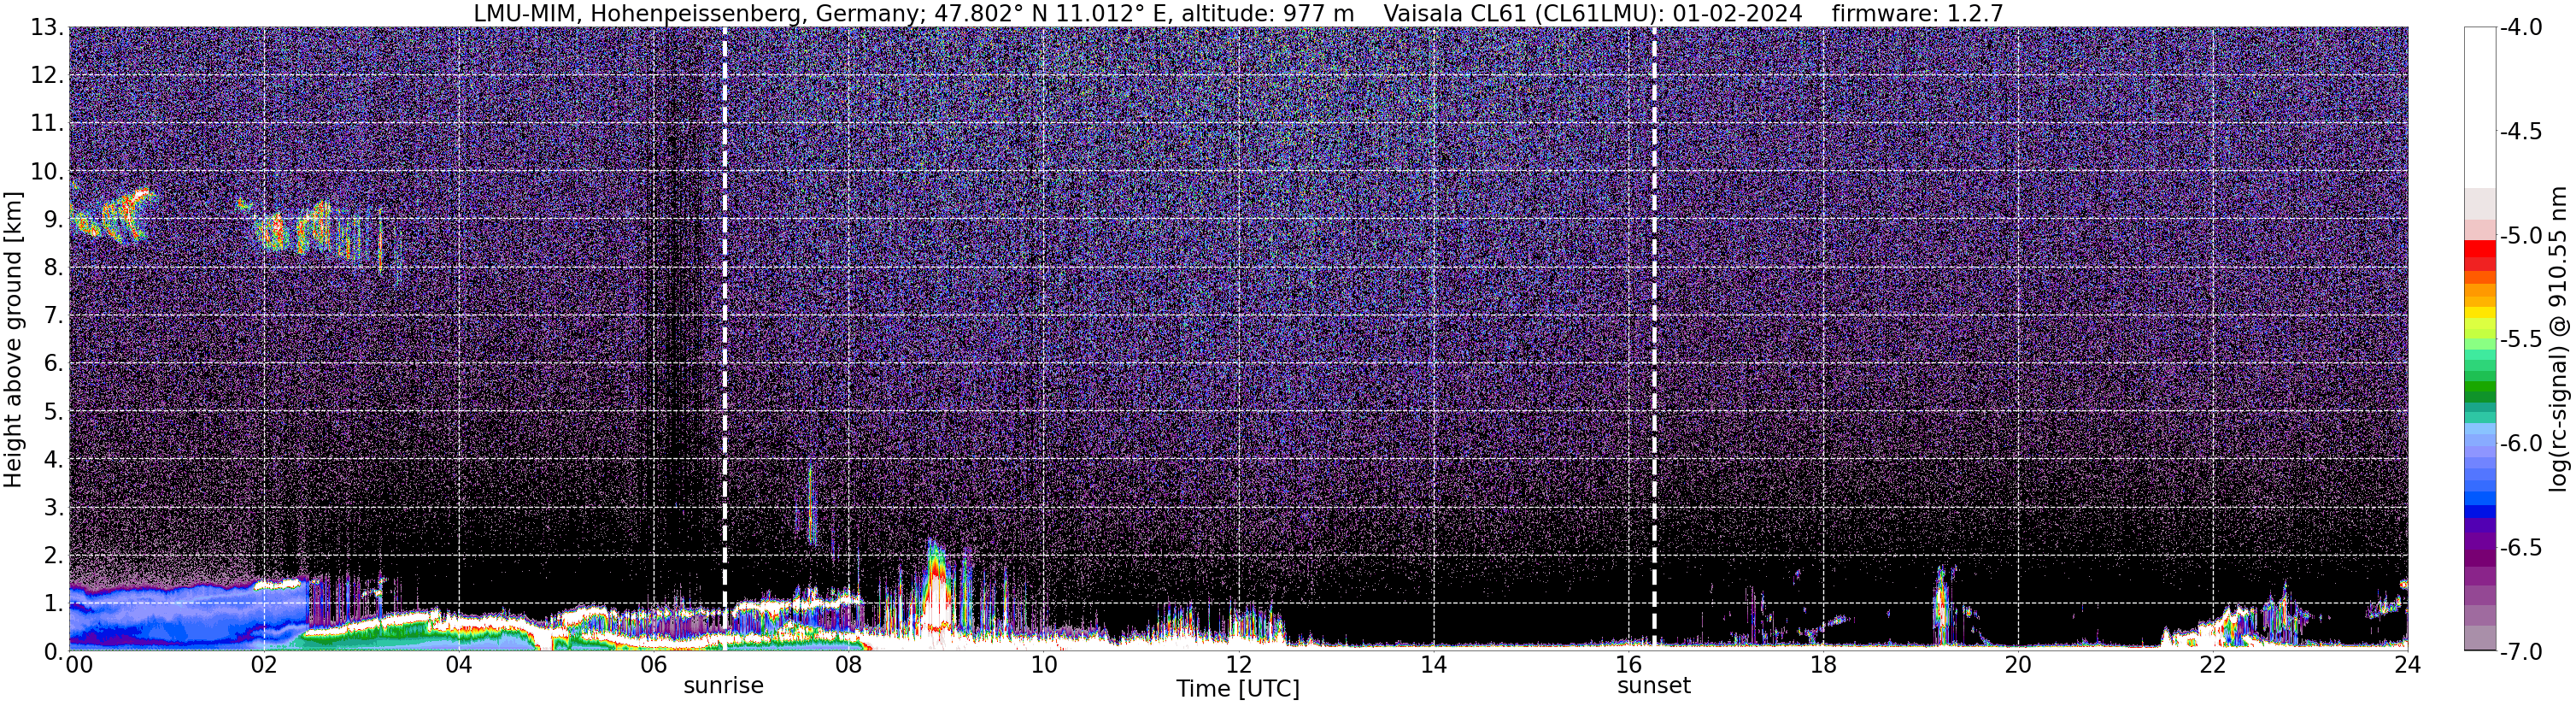The image size is (2576, 706).
Task: Click the 'firmware: 1.2.7' text
Action: 1917,13
